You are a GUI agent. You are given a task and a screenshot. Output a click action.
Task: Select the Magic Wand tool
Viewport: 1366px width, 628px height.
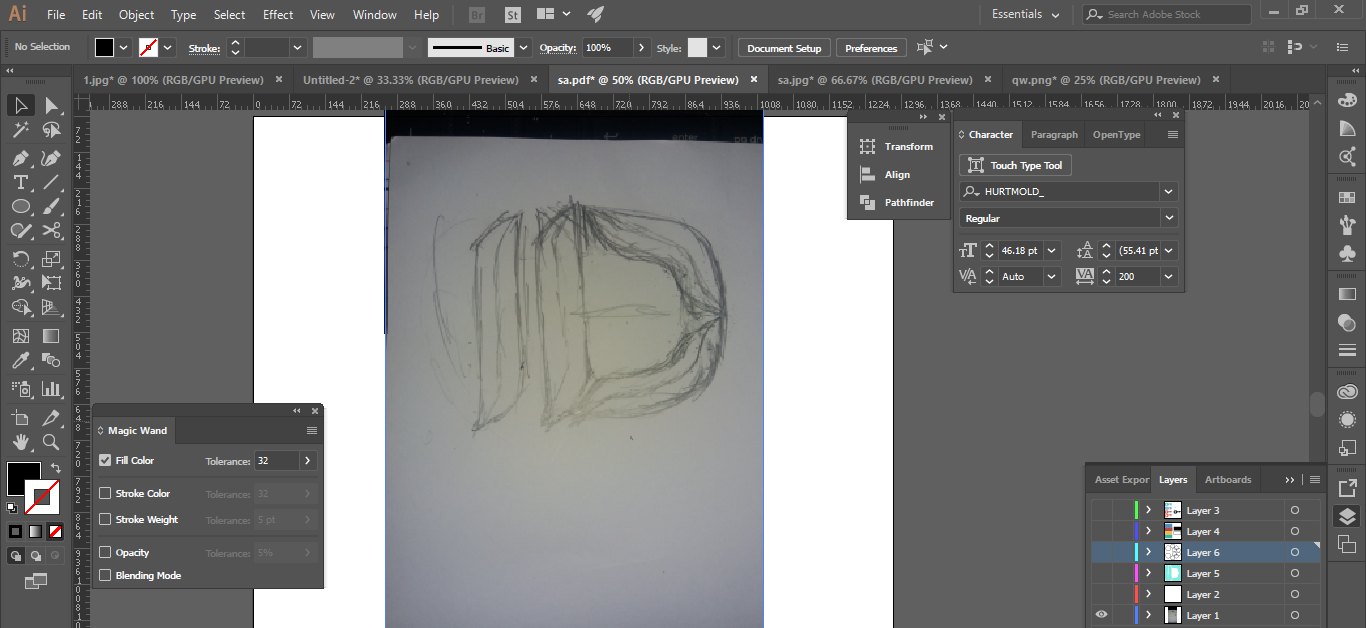coord(20,130)
